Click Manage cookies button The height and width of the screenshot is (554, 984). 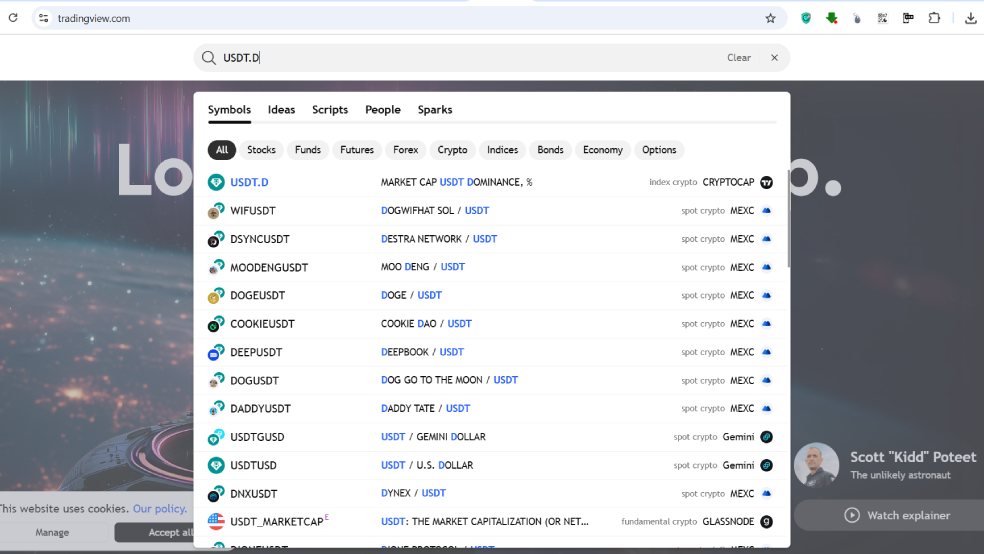52,533
